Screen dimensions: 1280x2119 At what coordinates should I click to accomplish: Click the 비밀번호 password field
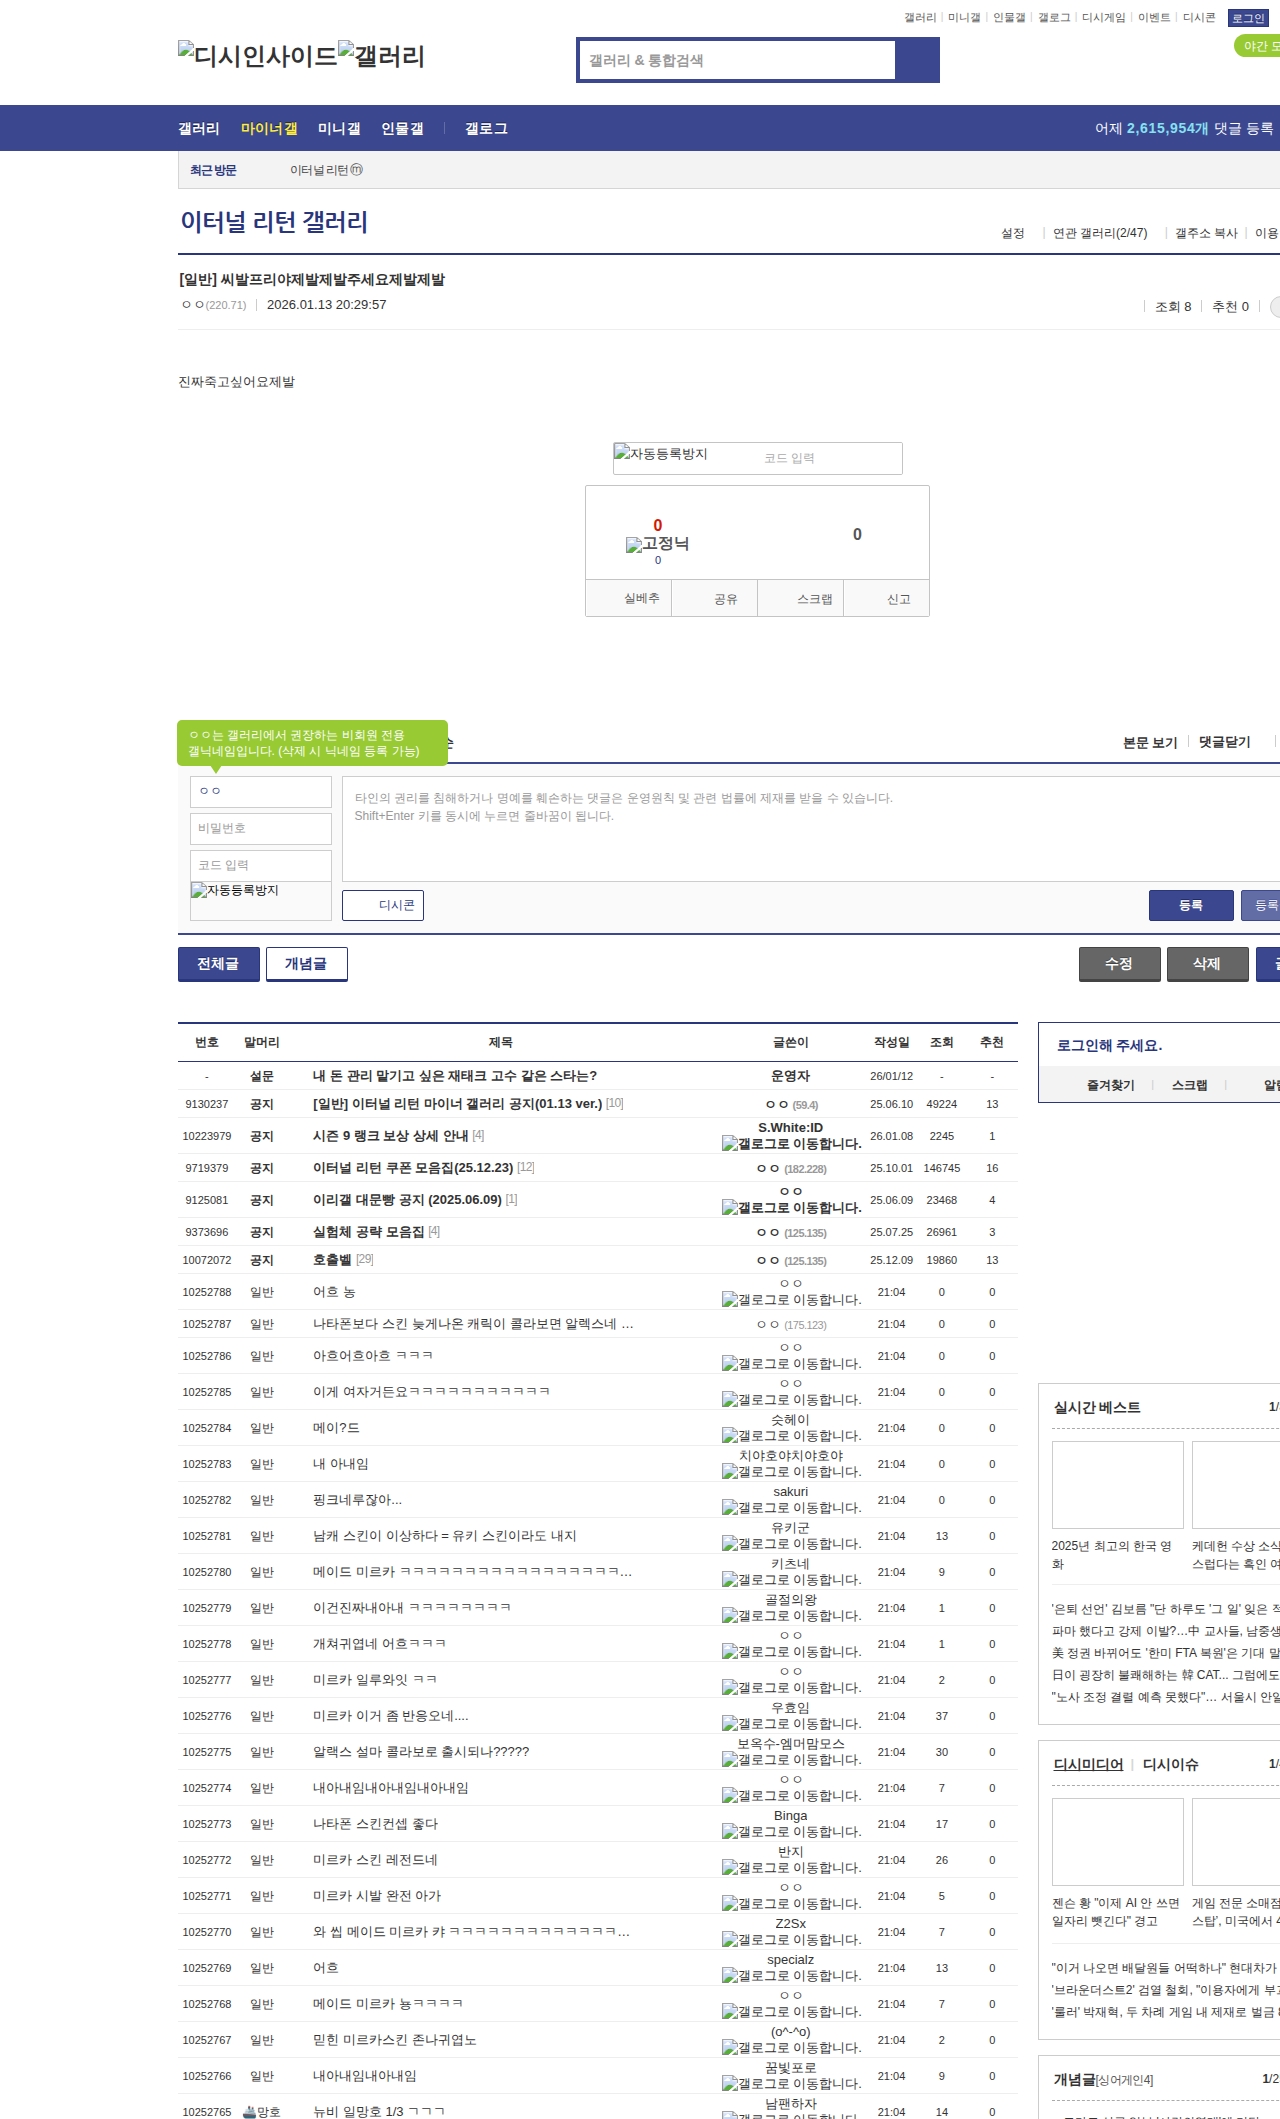[x=261, y=828]
